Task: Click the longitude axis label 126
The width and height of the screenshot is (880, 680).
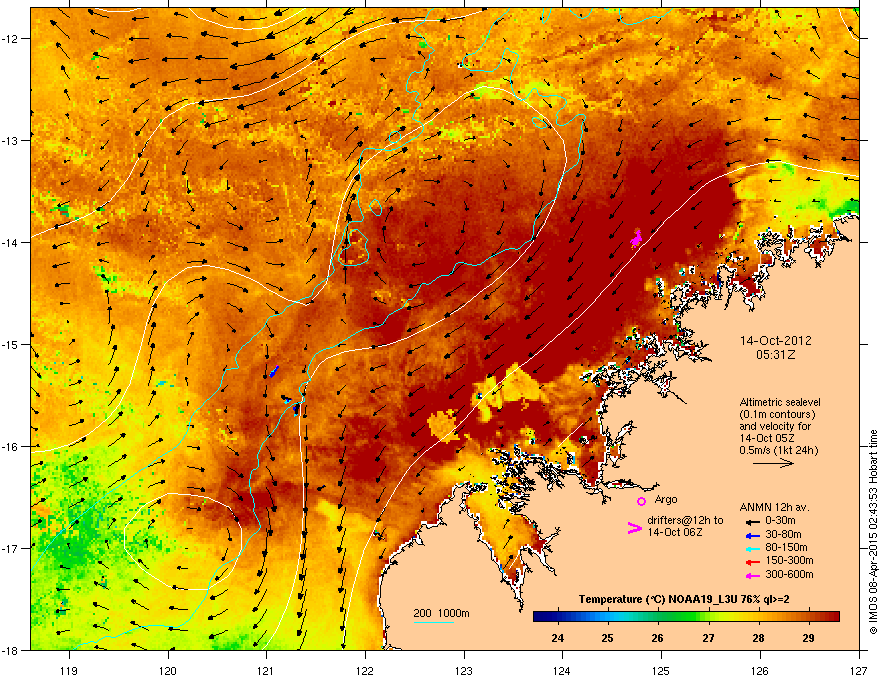Action: (760, 670)
